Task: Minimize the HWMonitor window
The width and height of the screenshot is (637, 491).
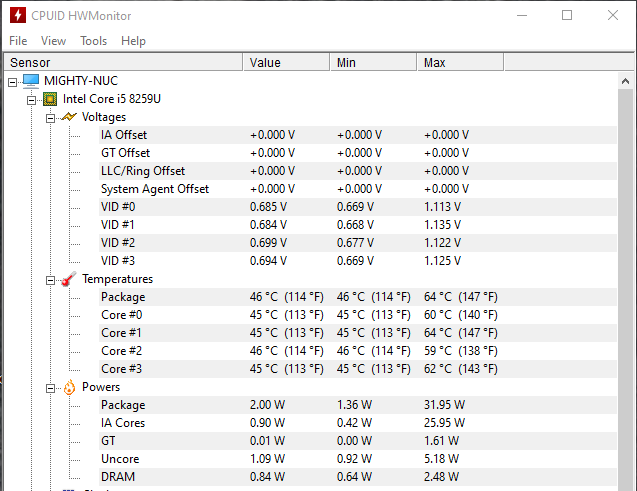Action: pos(522,15)
